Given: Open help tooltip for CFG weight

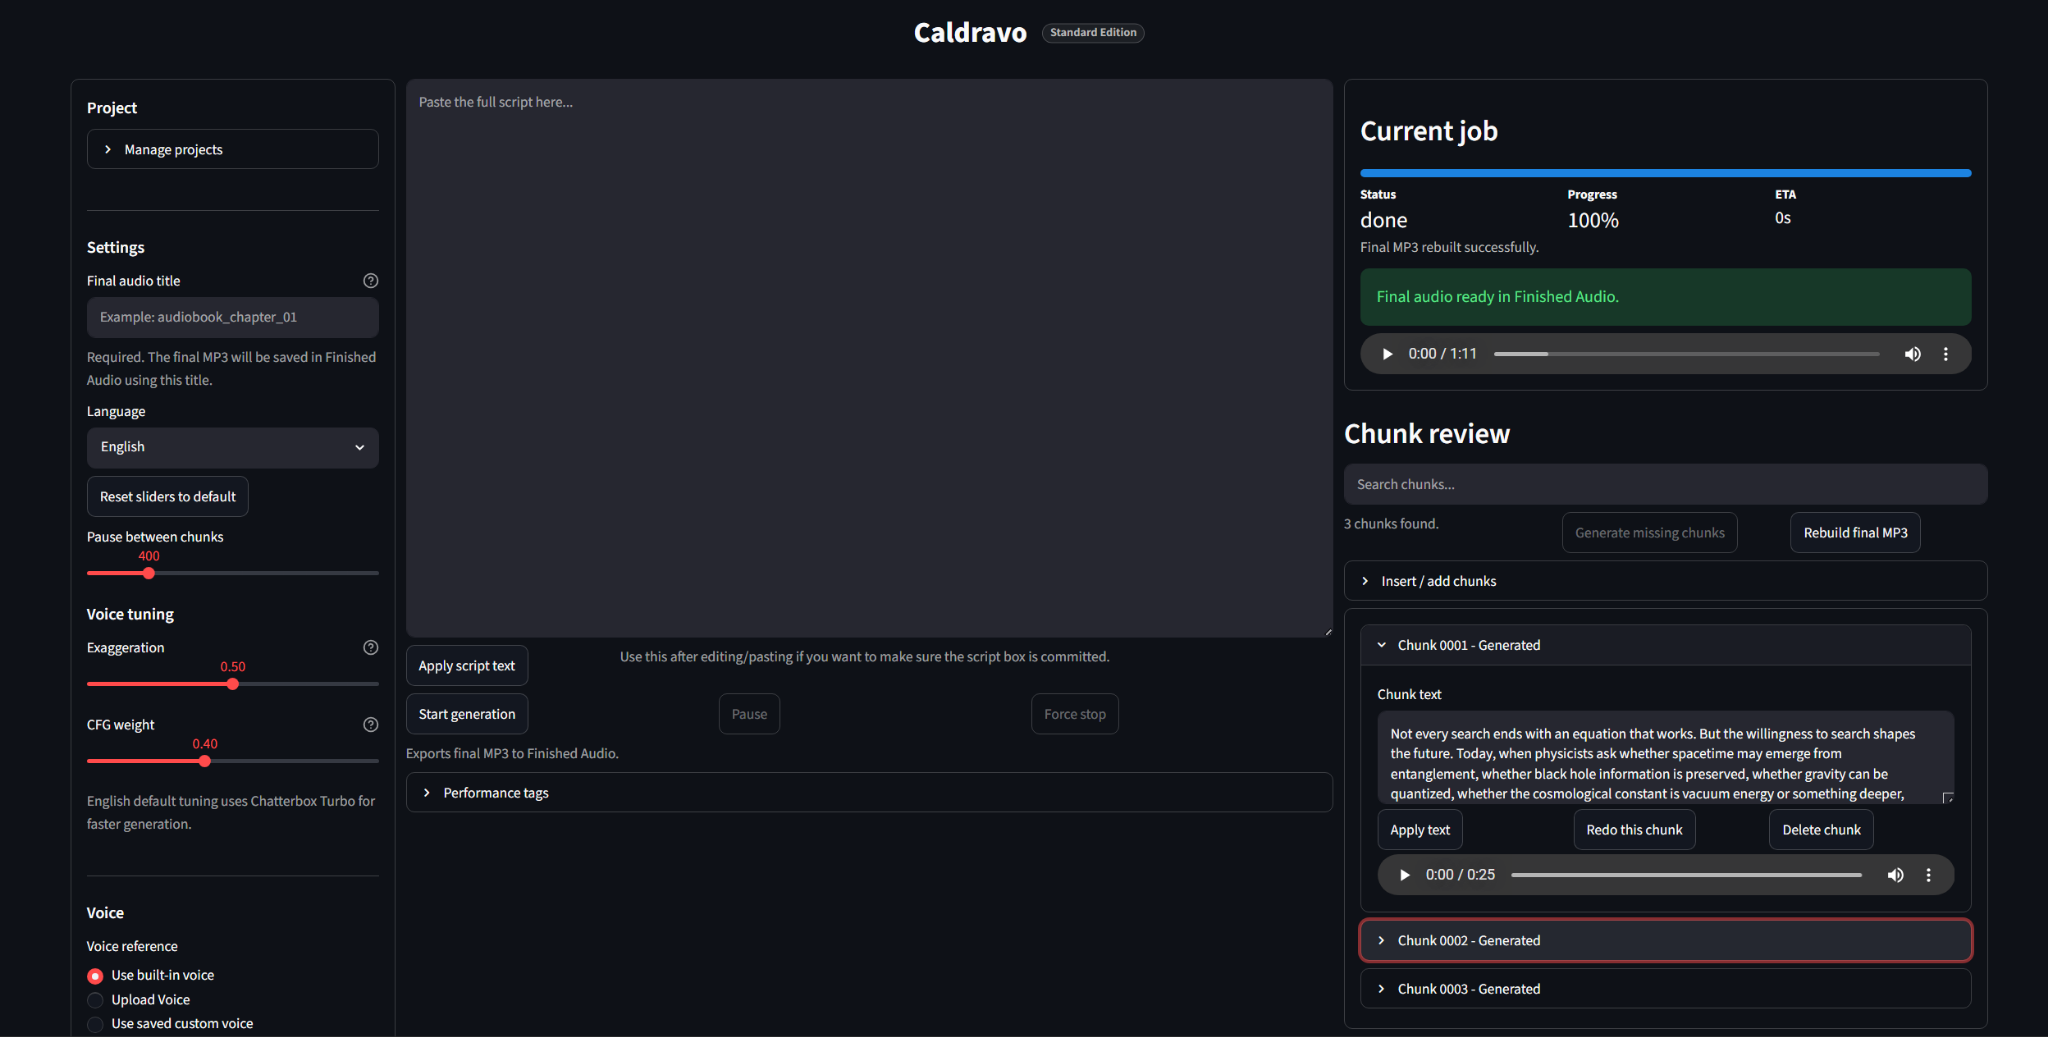Looking at the screenshot, I should click(x=370, y=725).
